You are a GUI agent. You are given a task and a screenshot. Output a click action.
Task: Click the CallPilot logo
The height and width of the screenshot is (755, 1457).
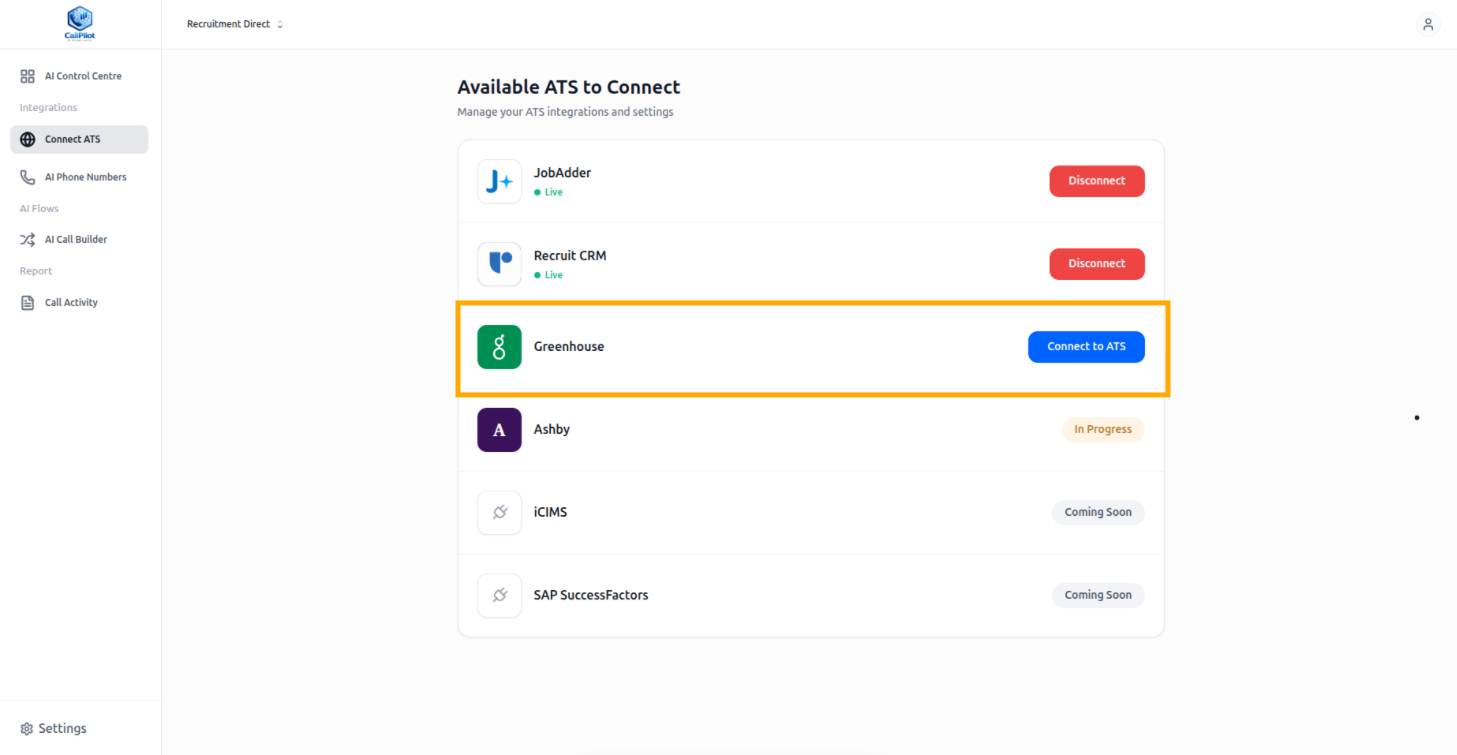[80, 24]
